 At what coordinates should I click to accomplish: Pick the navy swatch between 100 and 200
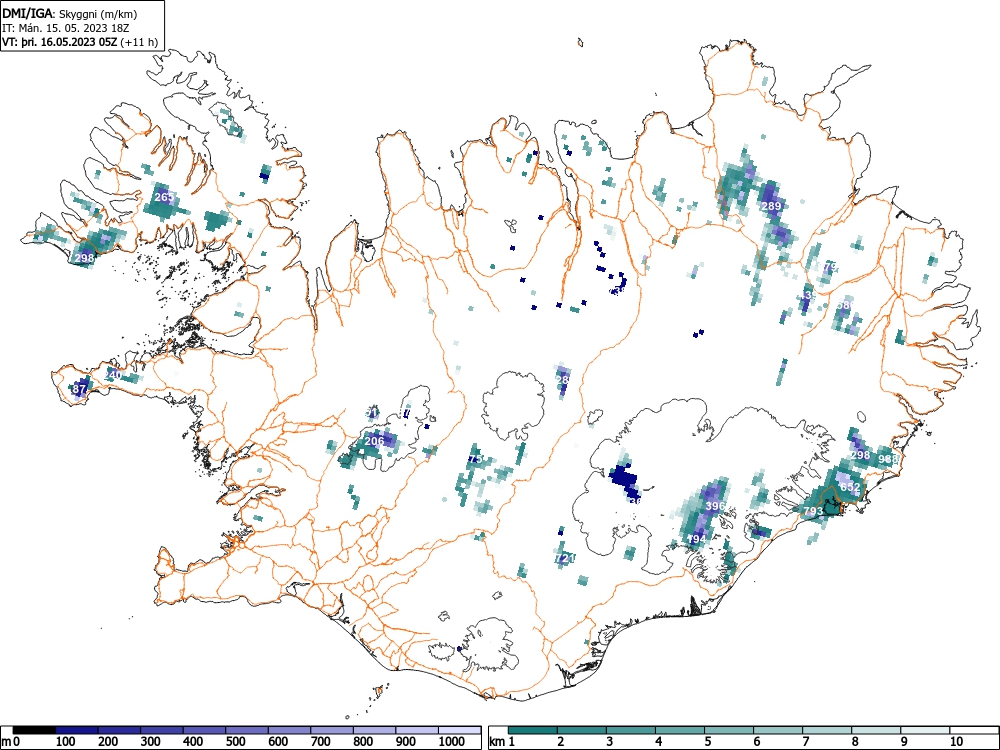coord(77,730)
